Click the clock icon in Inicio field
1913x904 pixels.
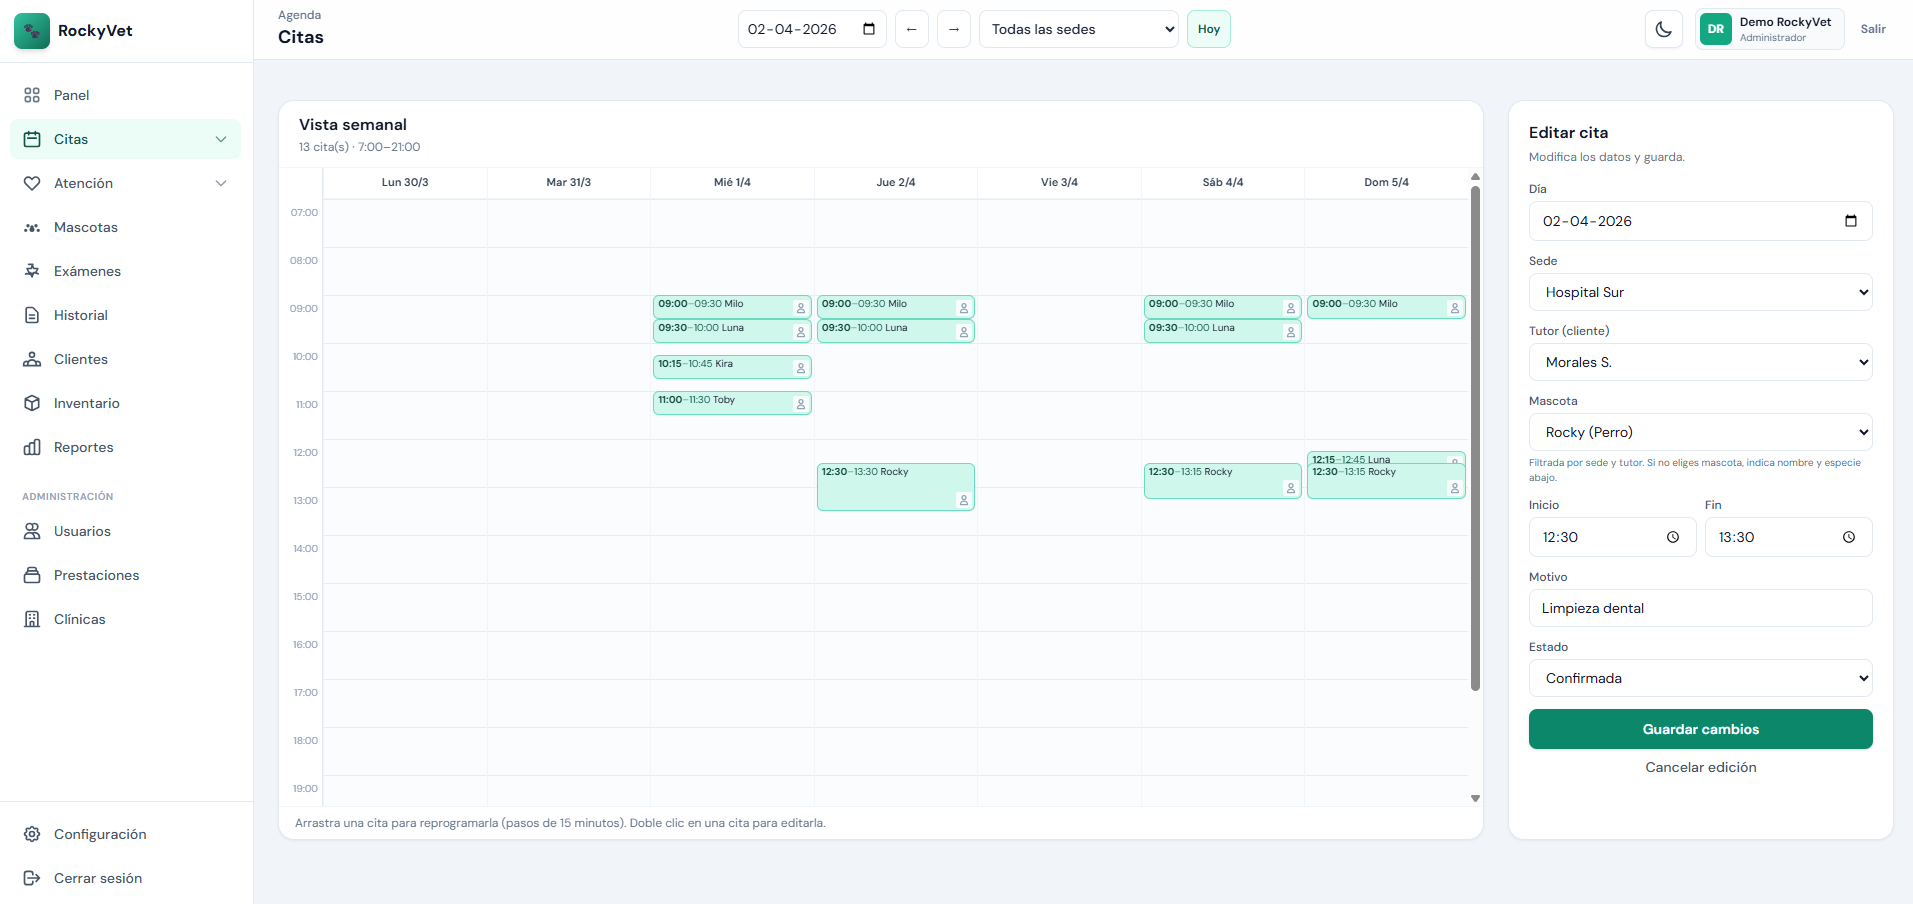coord(1672,537)
